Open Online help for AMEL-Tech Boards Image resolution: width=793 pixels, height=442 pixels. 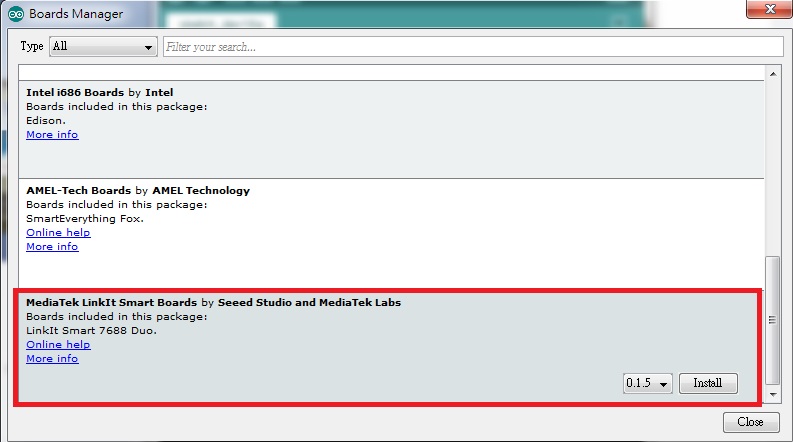[58, 233]
